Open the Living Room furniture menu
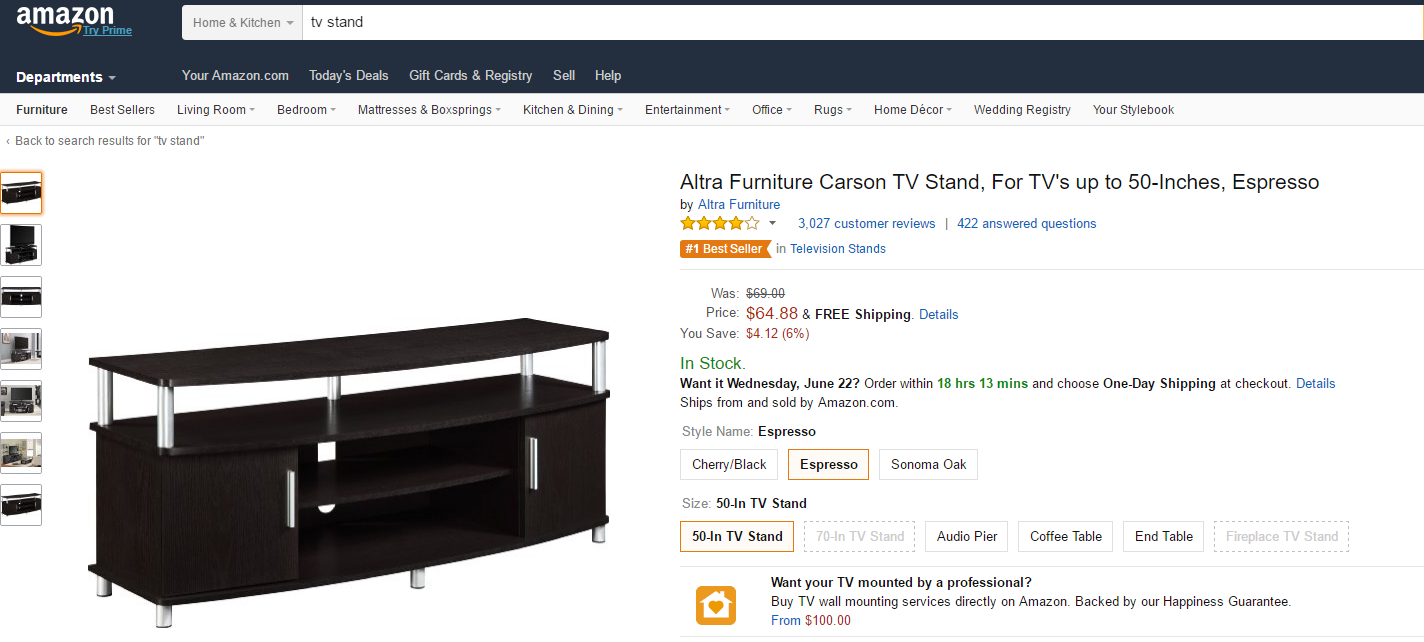1424x642 pixels. [215, 110]
